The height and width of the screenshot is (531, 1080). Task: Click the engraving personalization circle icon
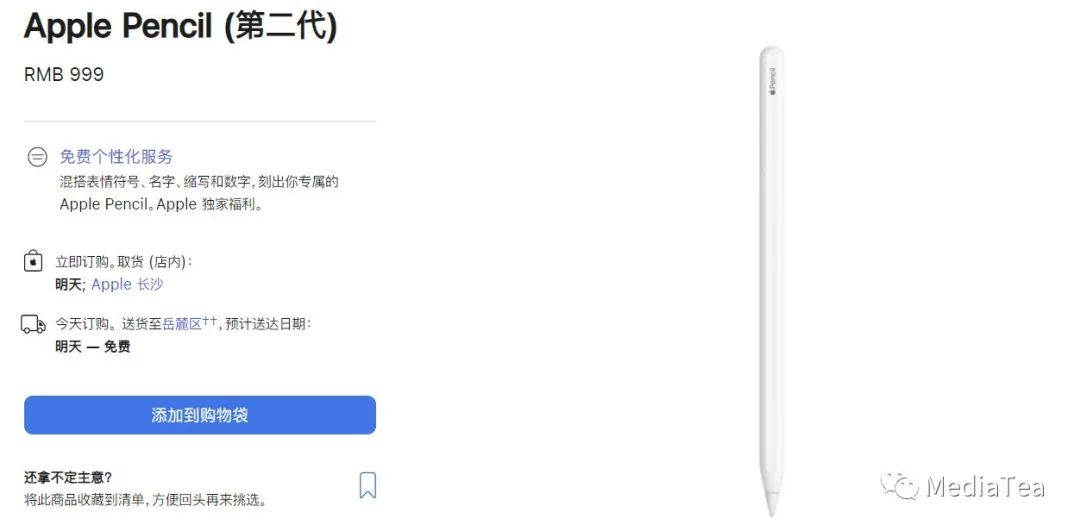(x=37, y=157)
